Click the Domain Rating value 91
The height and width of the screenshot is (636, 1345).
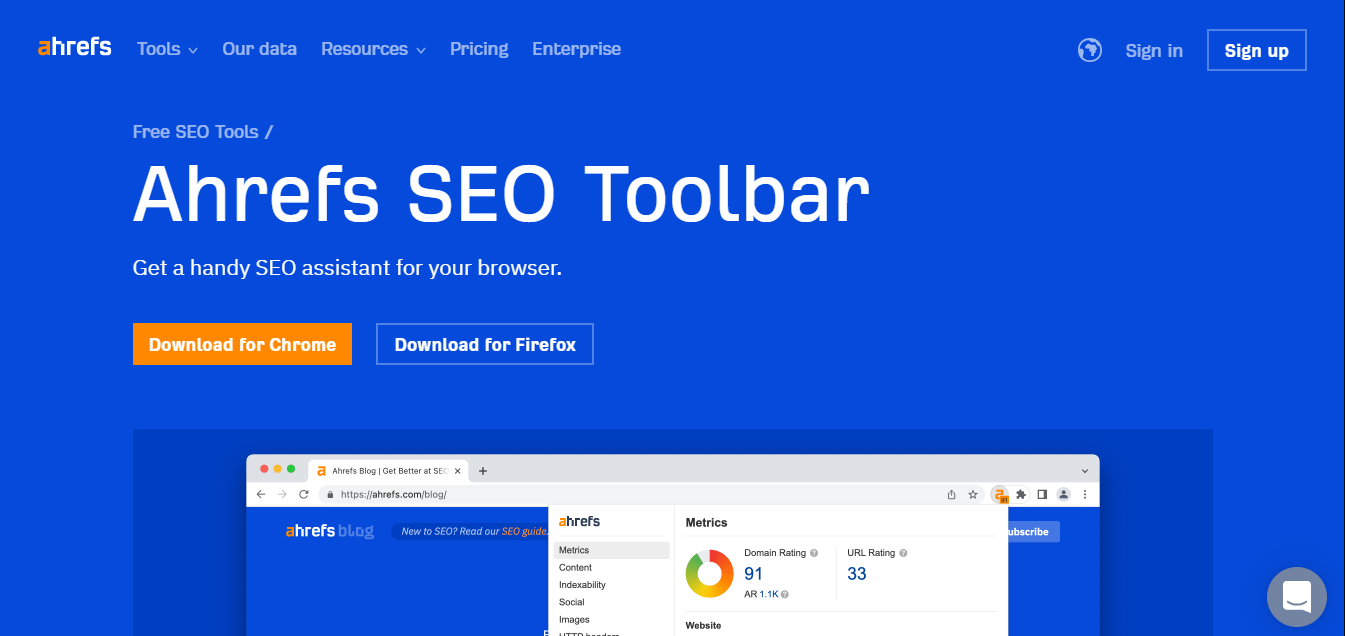click(x=753, y=574)
